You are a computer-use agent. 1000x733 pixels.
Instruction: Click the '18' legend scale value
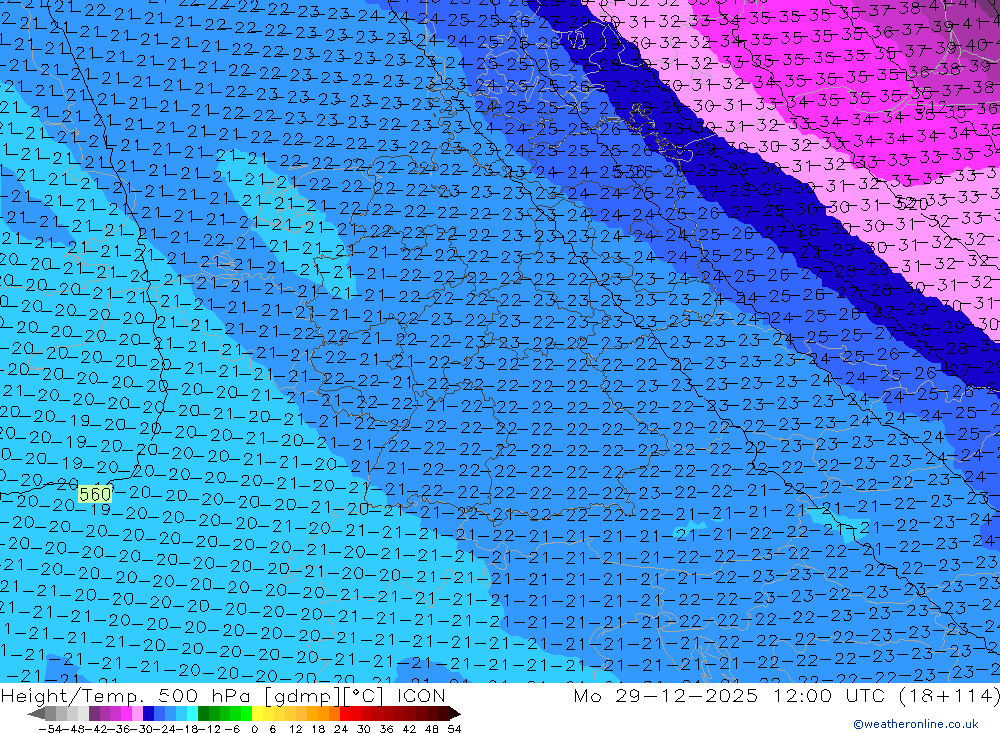(318, 729)
